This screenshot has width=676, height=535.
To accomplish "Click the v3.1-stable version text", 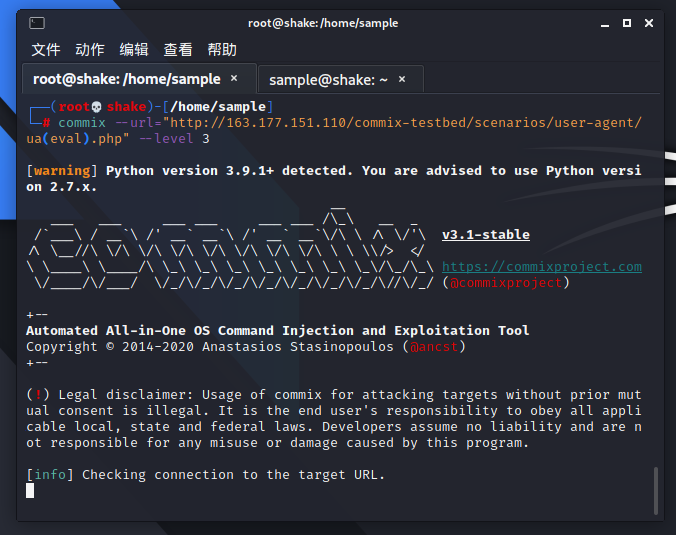I will (x=485, y=235).
